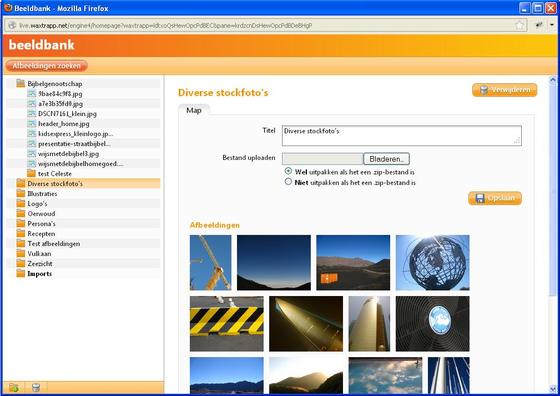Click image icon next to DSCN7161_klein.jpg
Image resolution: width=560 pixels, height=396 pixels.
[x=32, y=114]
